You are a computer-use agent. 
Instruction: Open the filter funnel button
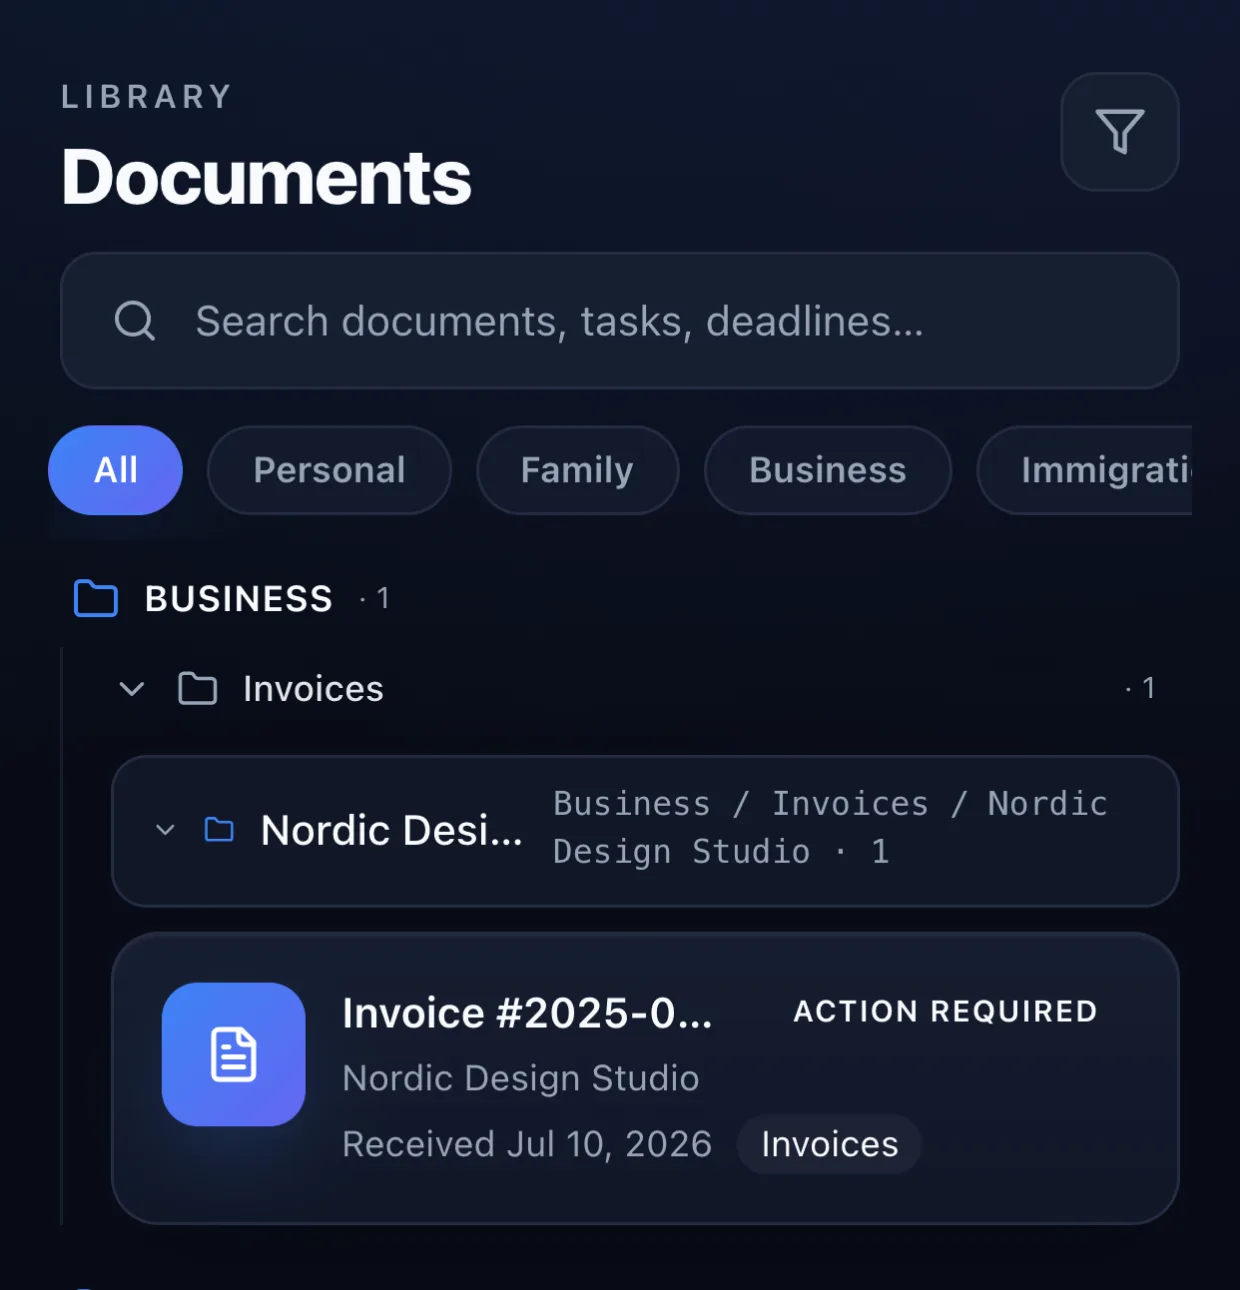tap(1119, 131)
